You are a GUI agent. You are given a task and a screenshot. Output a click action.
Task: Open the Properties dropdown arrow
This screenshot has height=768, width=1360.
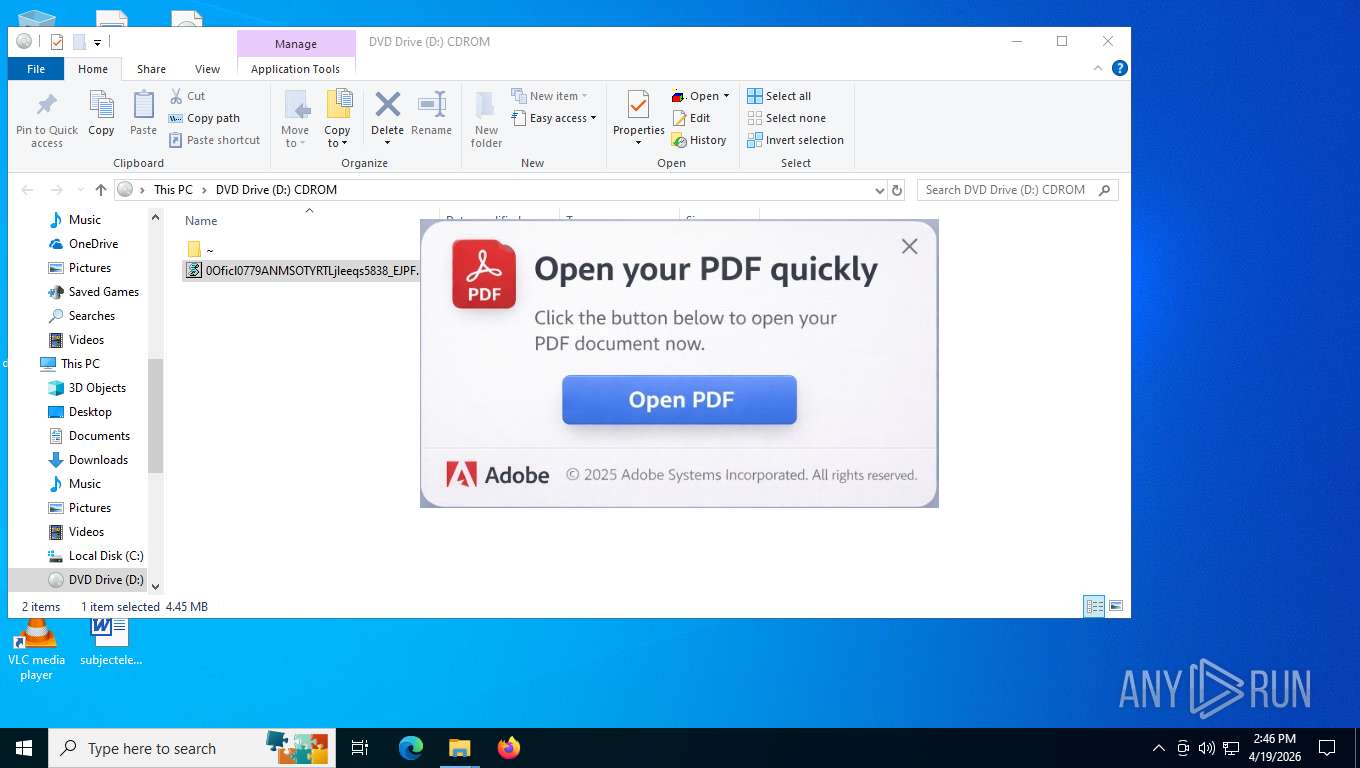(x=638, y=142)
